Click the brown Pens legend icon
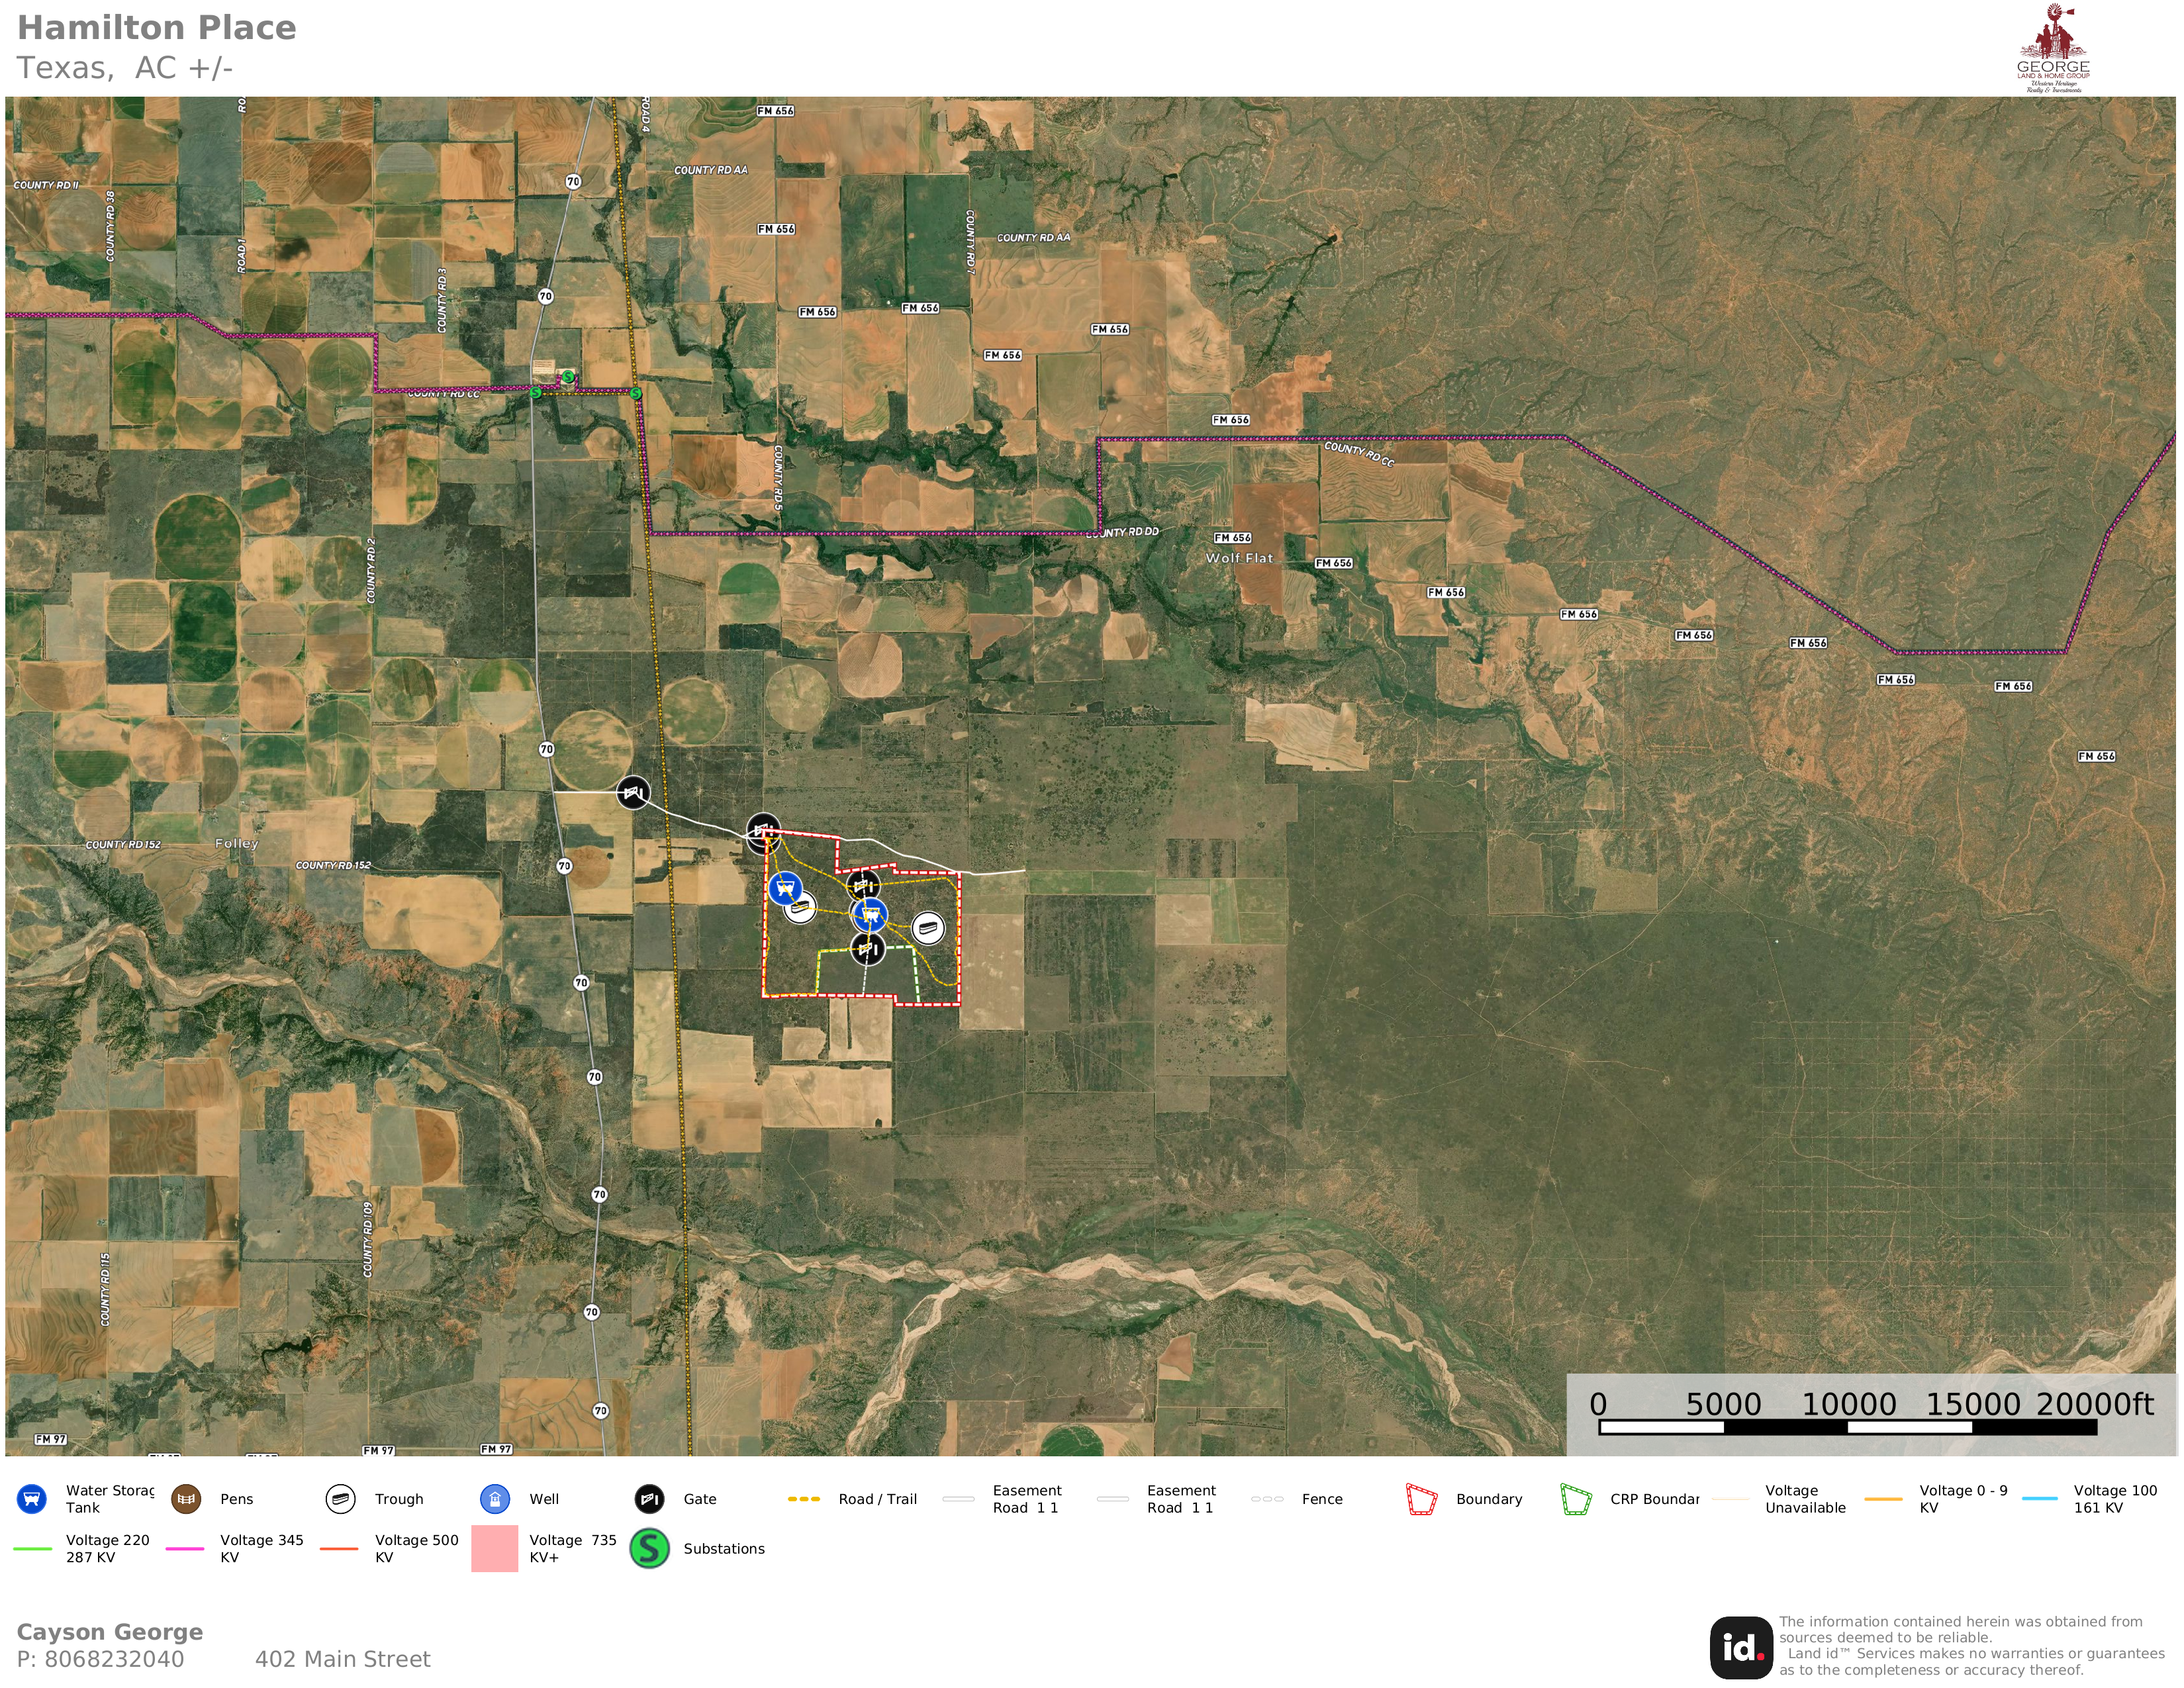Screen dimensions: 2184x1688 186,1499
